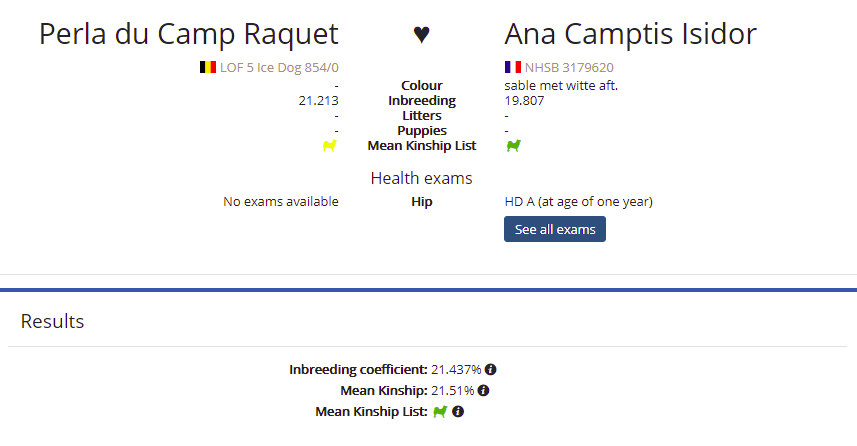Click the green dog icon in Results

click(x=440, y=412)
